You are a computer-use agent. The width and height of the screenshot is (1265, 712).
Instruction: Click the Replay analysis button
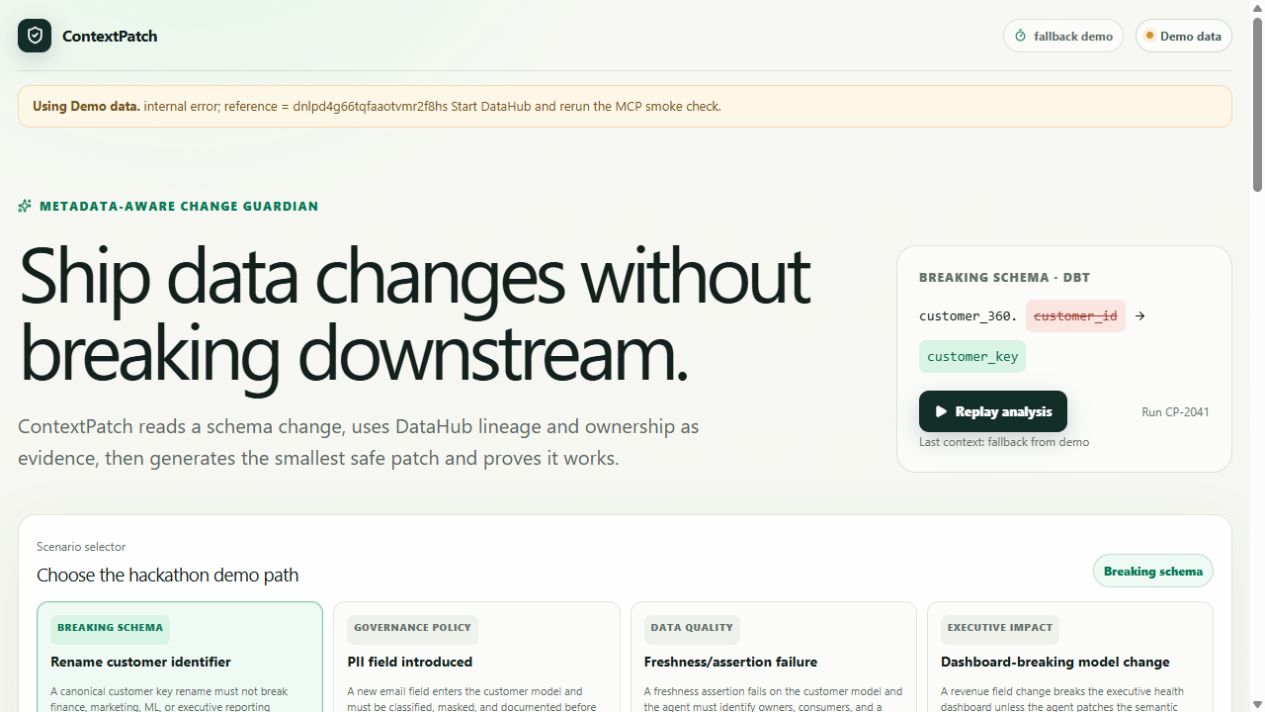click(993, 411)
